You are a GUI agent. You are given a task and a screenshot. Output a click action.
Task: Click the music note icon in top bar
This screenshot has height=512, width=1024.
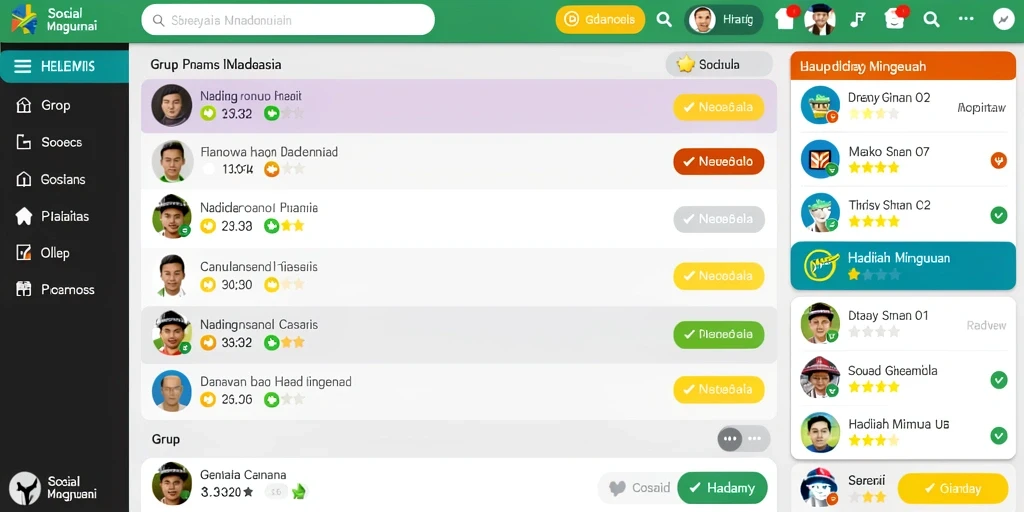point(857,20)
